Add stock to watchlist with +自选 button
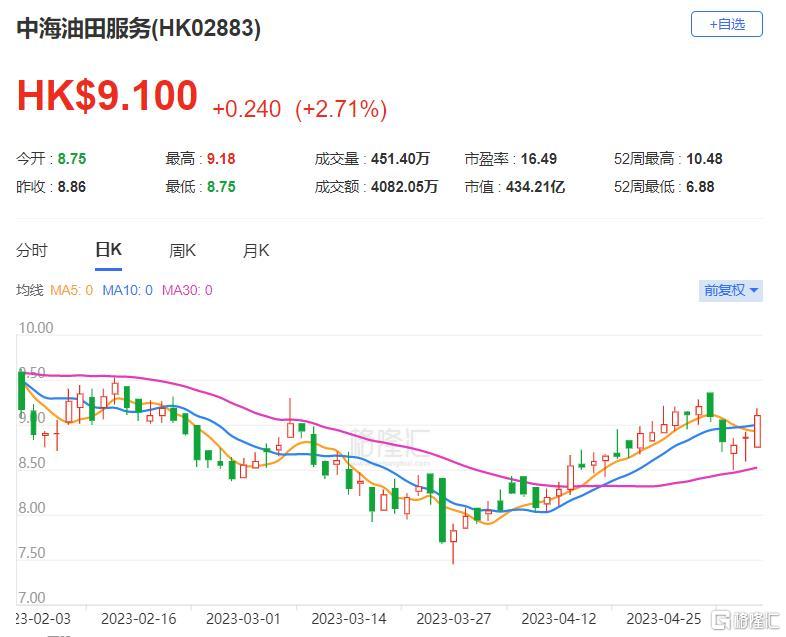Image resolution: width=786 pixels, height=637 pixels. pos(726,24)
